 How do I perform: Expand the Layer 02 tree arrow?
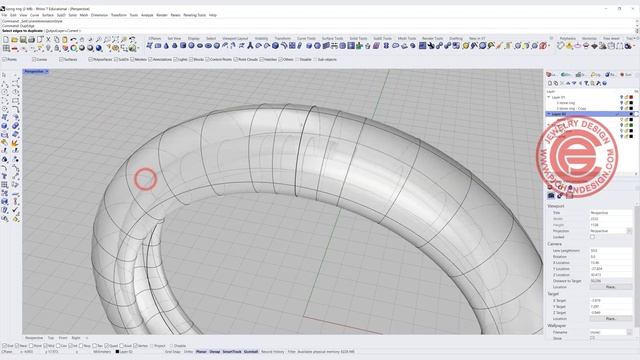(x=549, y=114)
